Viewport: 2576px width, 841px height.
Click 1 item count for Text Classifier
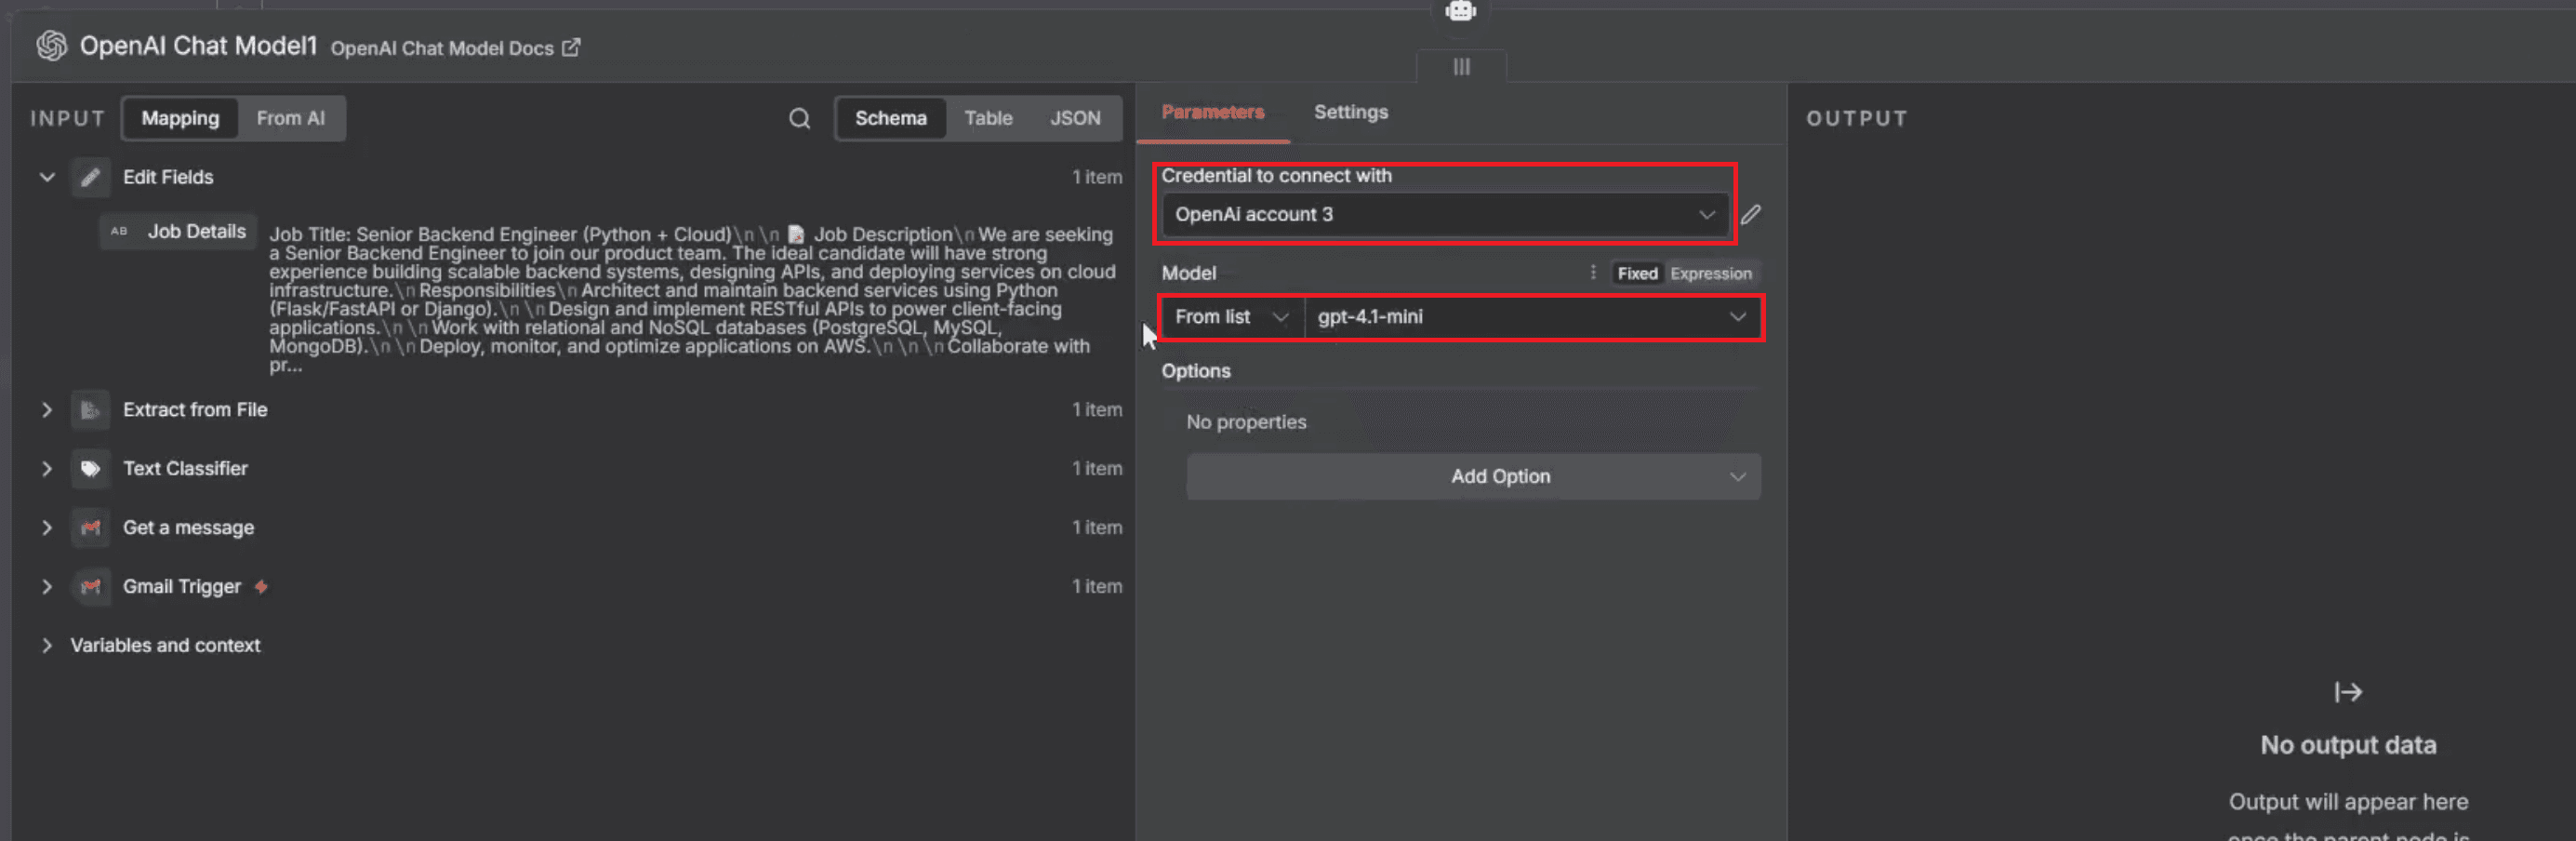tap(1097, 469)
